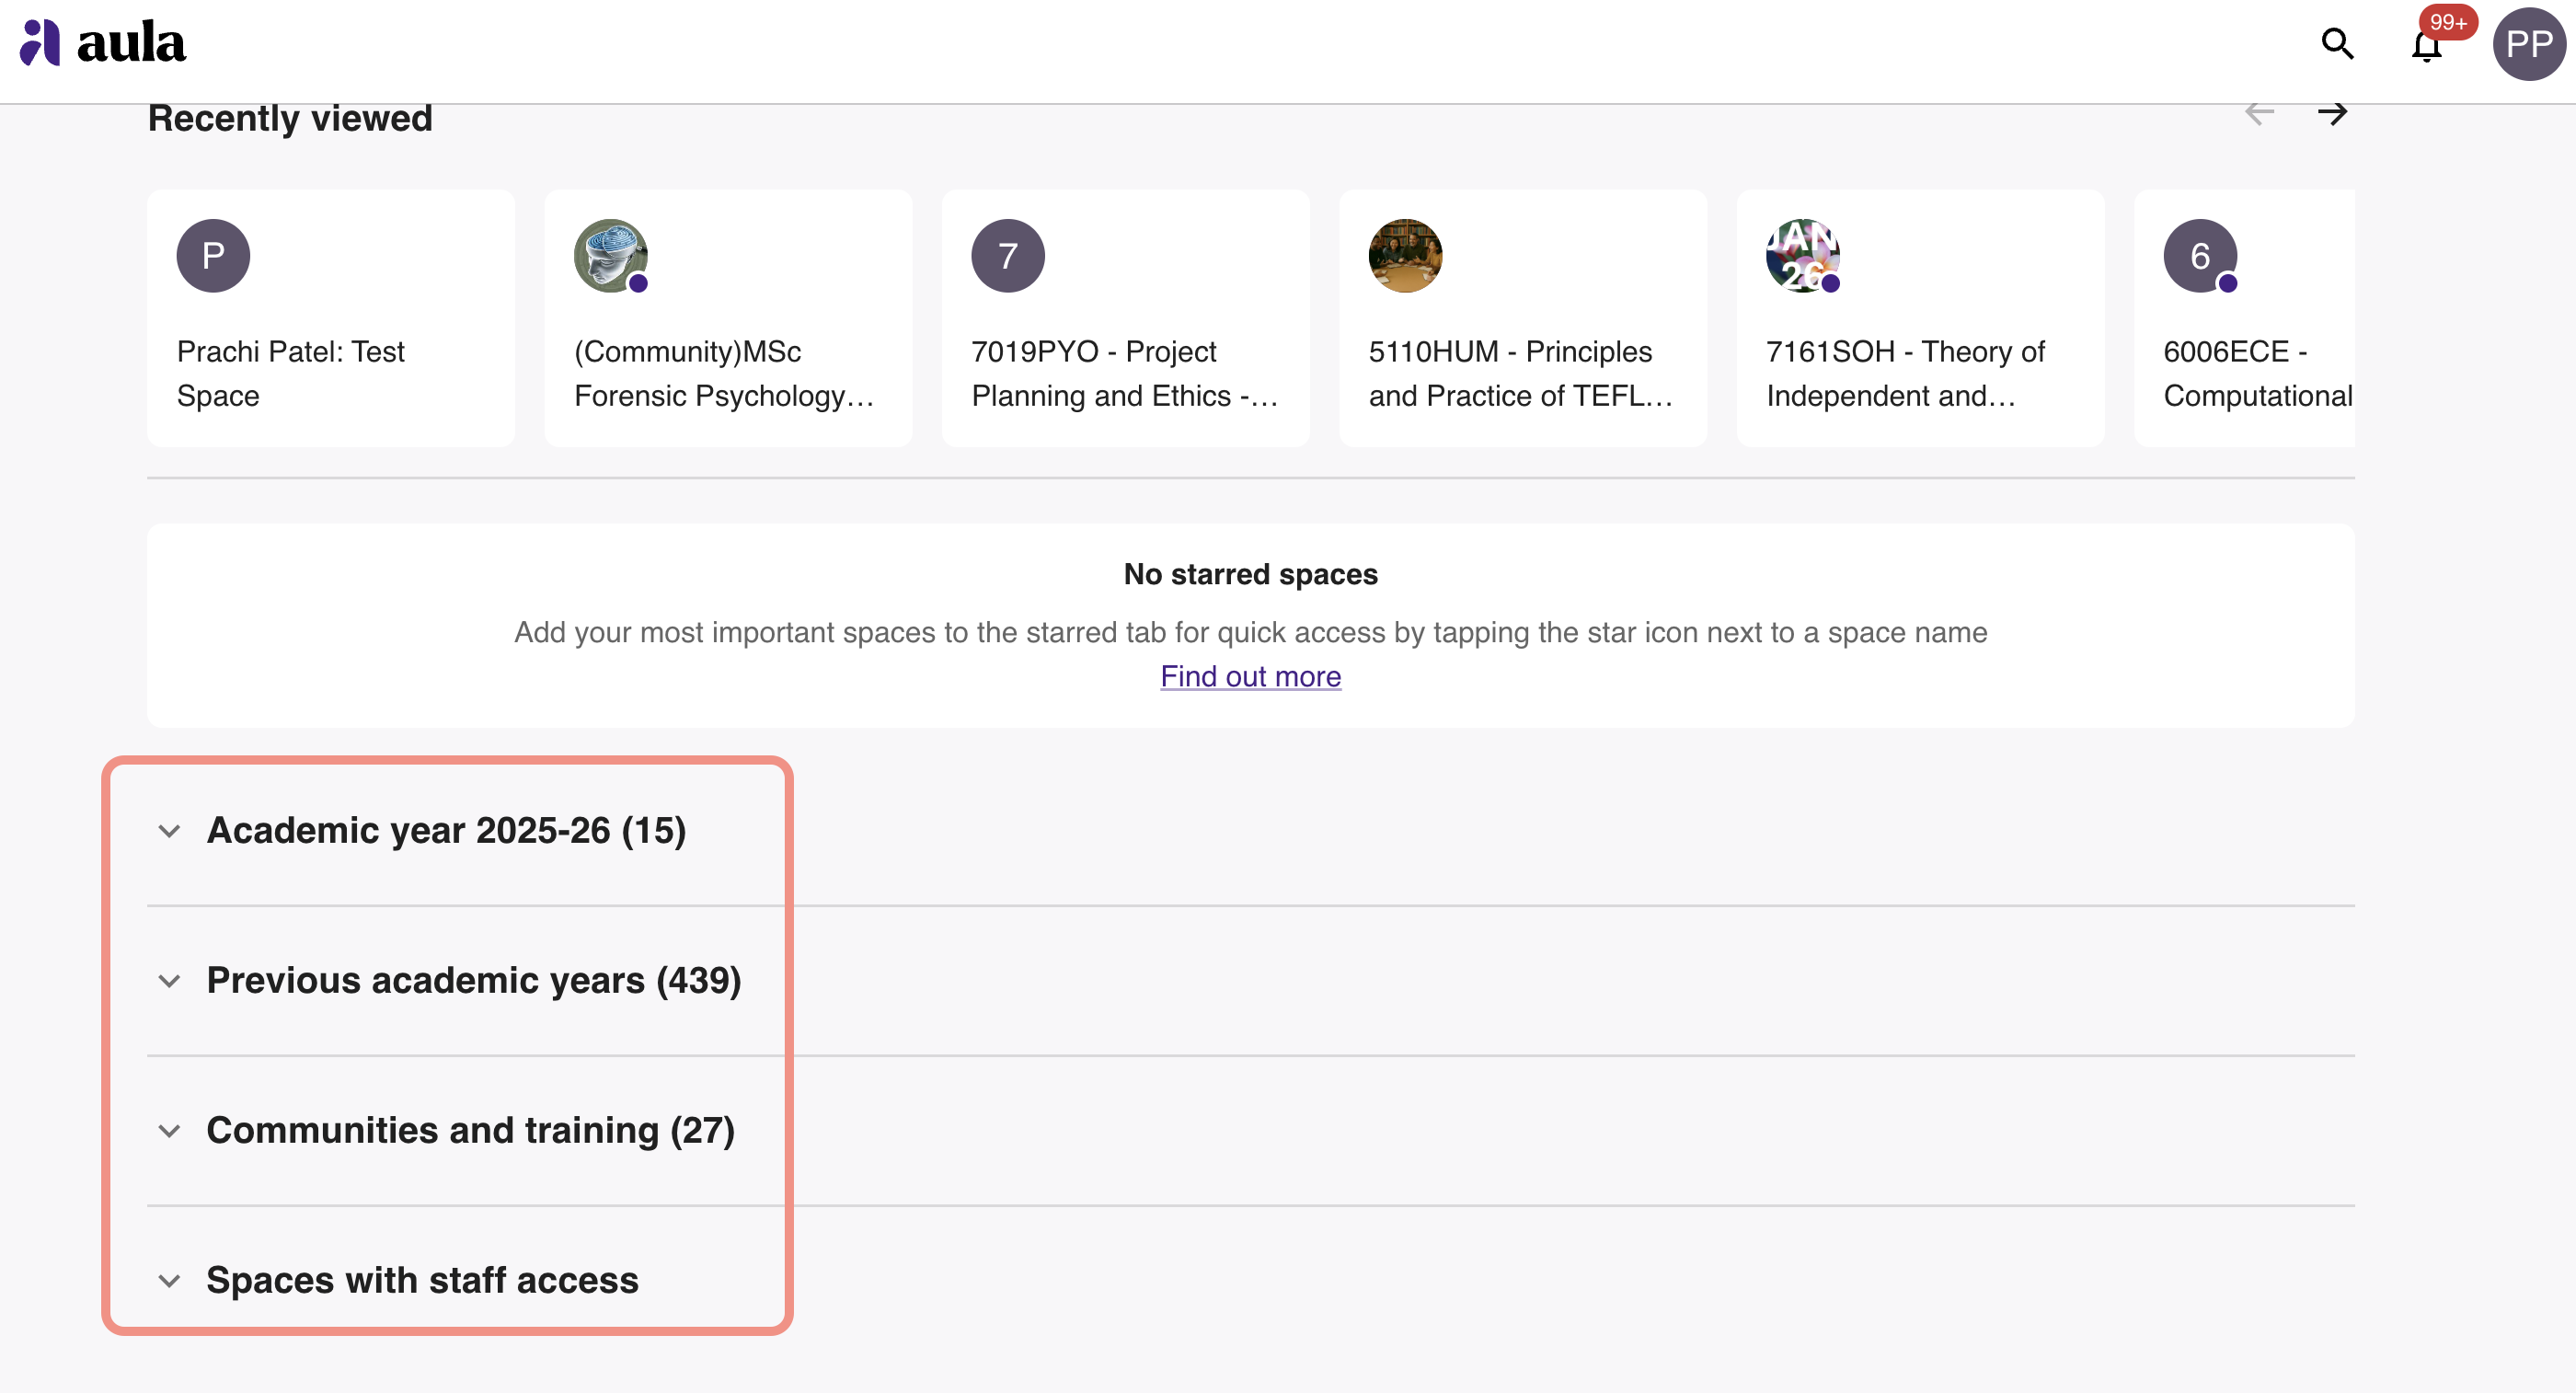
Task: Click the Spaces with staff access heading
Action: click(x=422, y=1281)
